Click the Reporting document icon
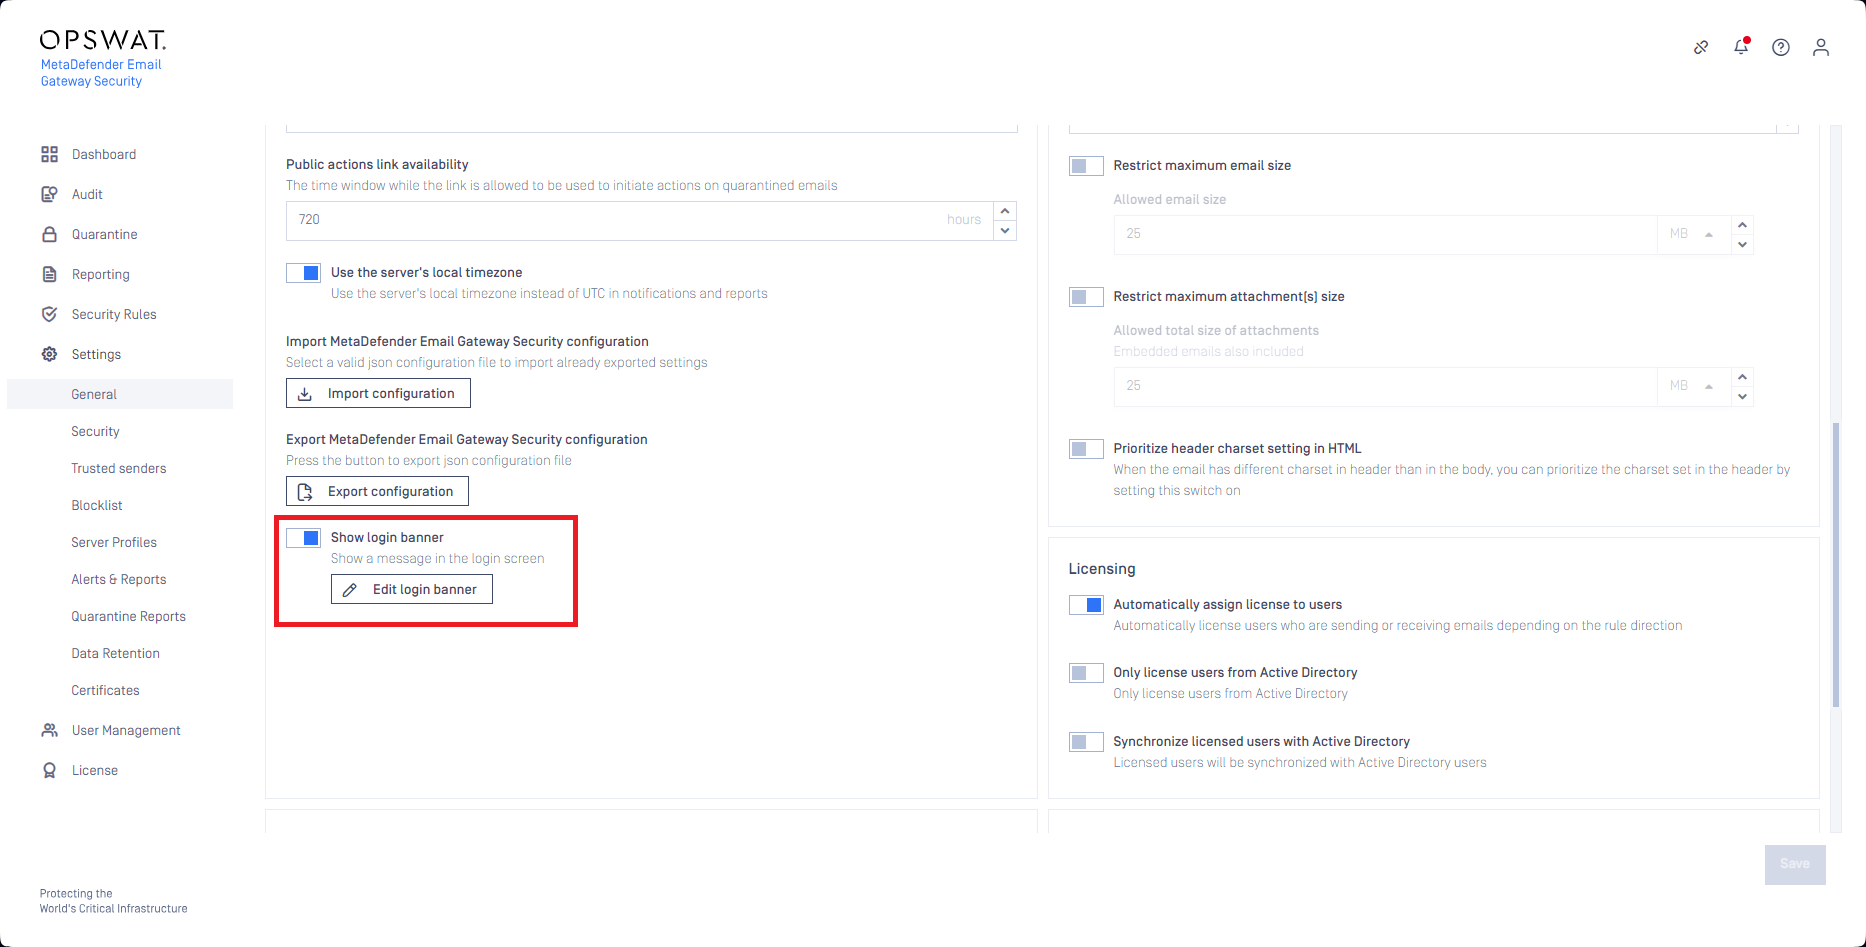Image resolution: width=1866 pixels, height=947 pixels. (49, 274)
